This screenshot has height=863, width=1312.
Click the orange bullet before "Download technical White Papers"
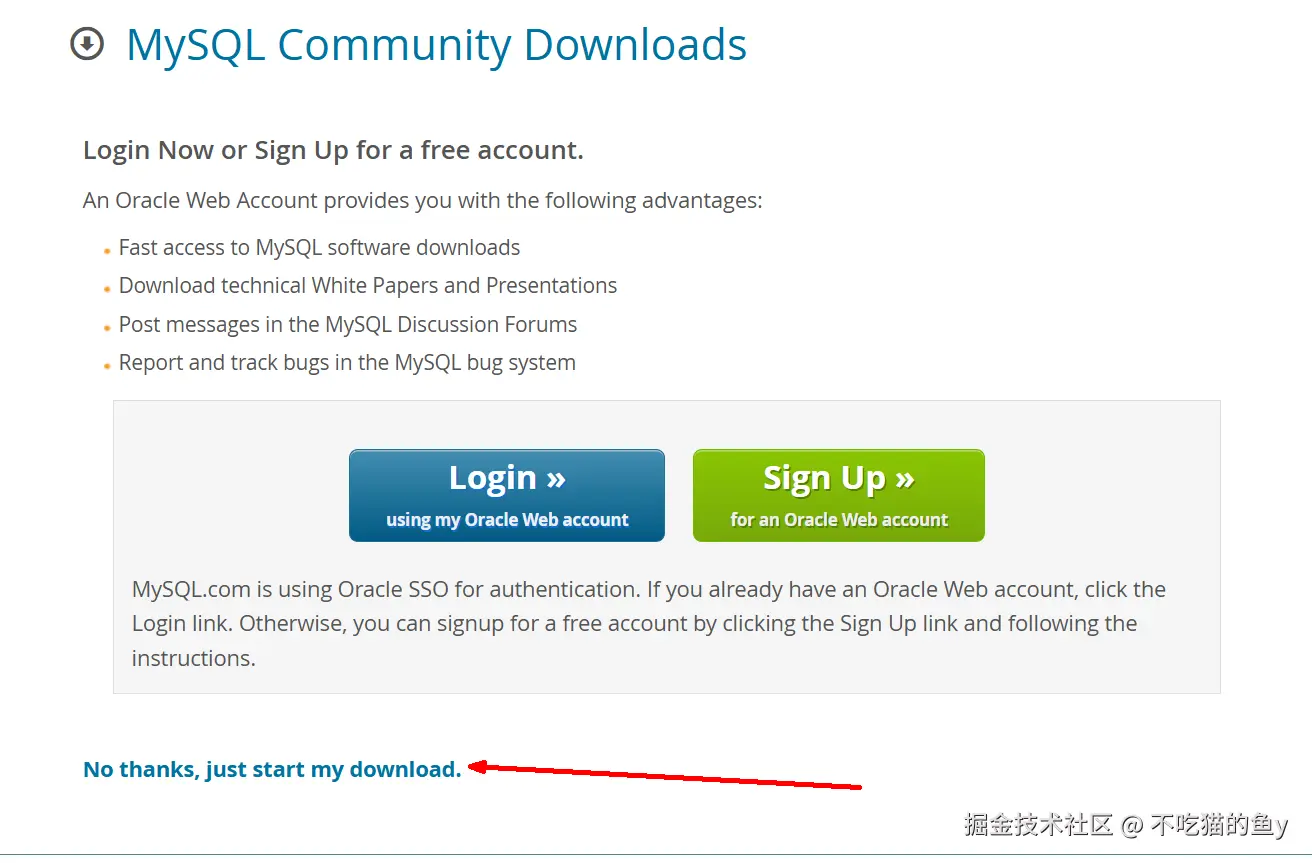click(x=107, y=289)
